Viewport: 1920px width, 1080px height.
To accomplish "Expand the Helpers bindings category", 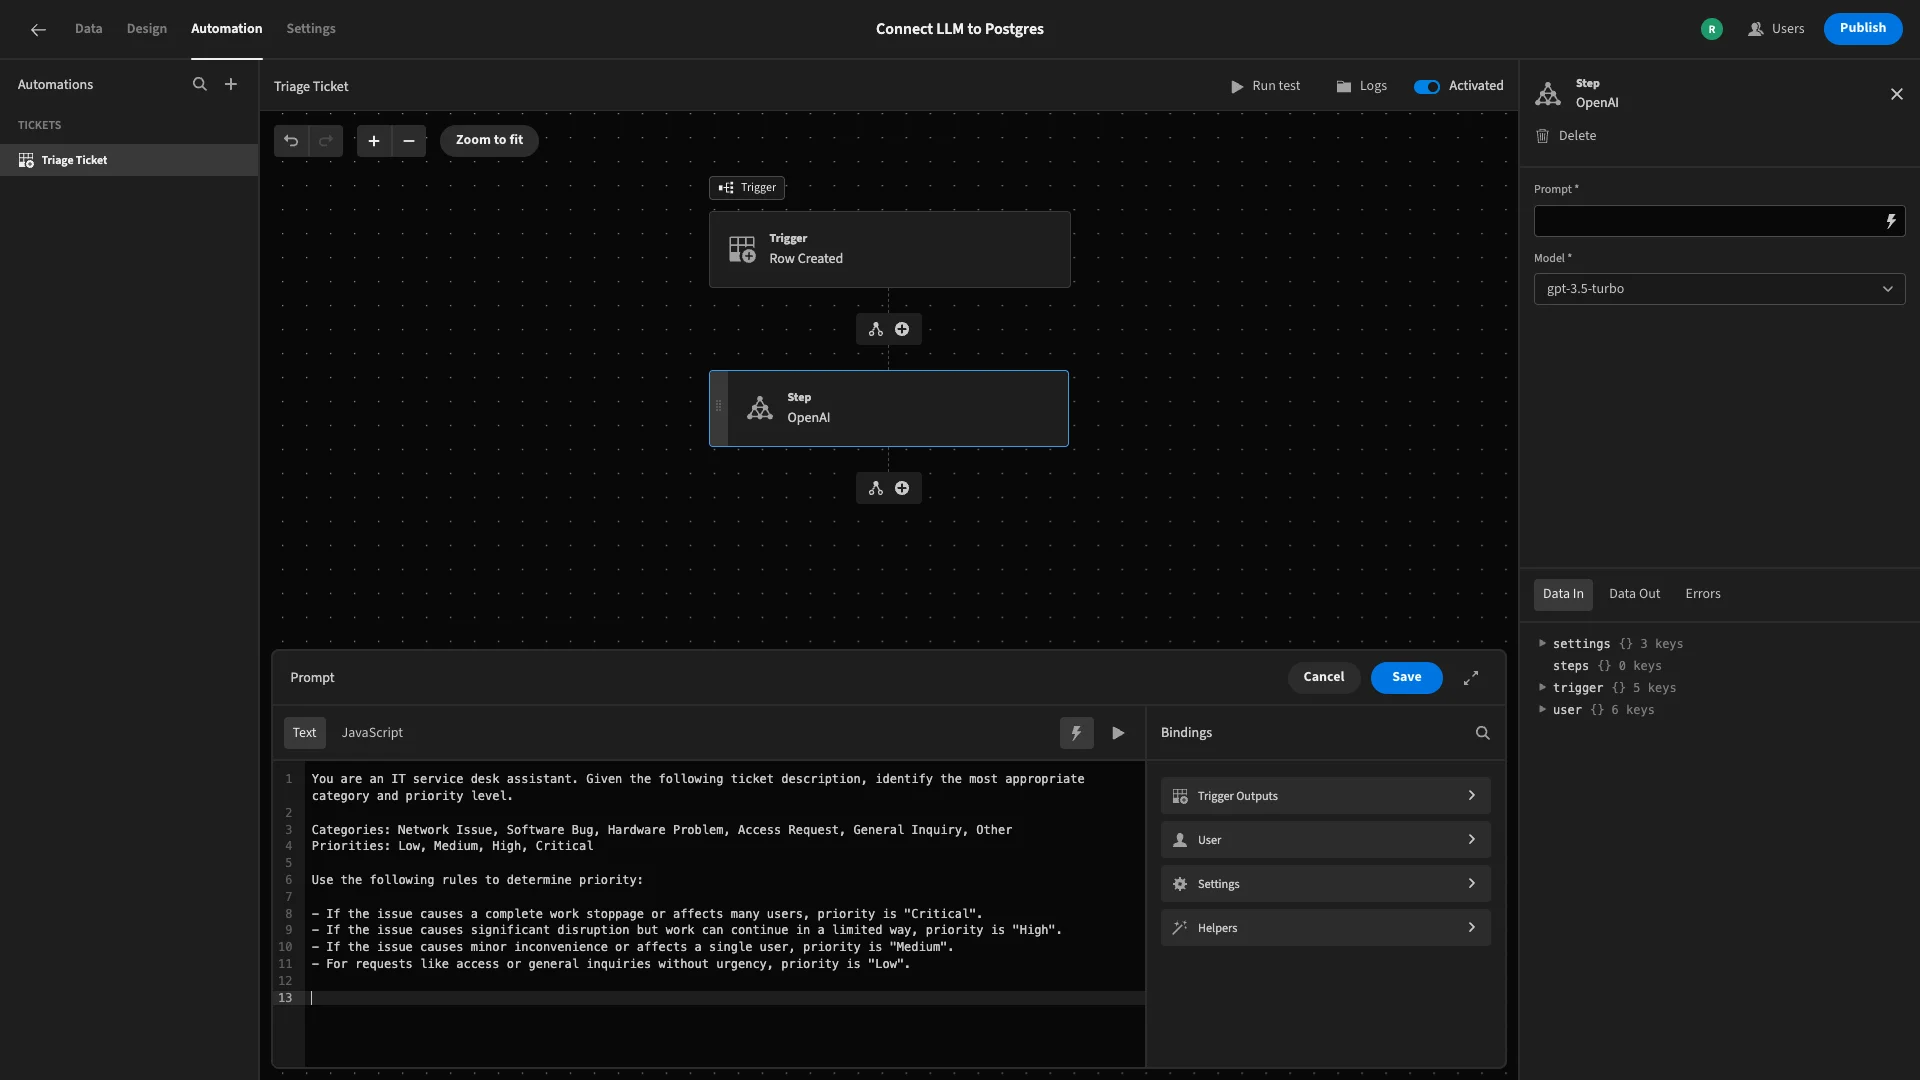I will tap(1326, 928).
